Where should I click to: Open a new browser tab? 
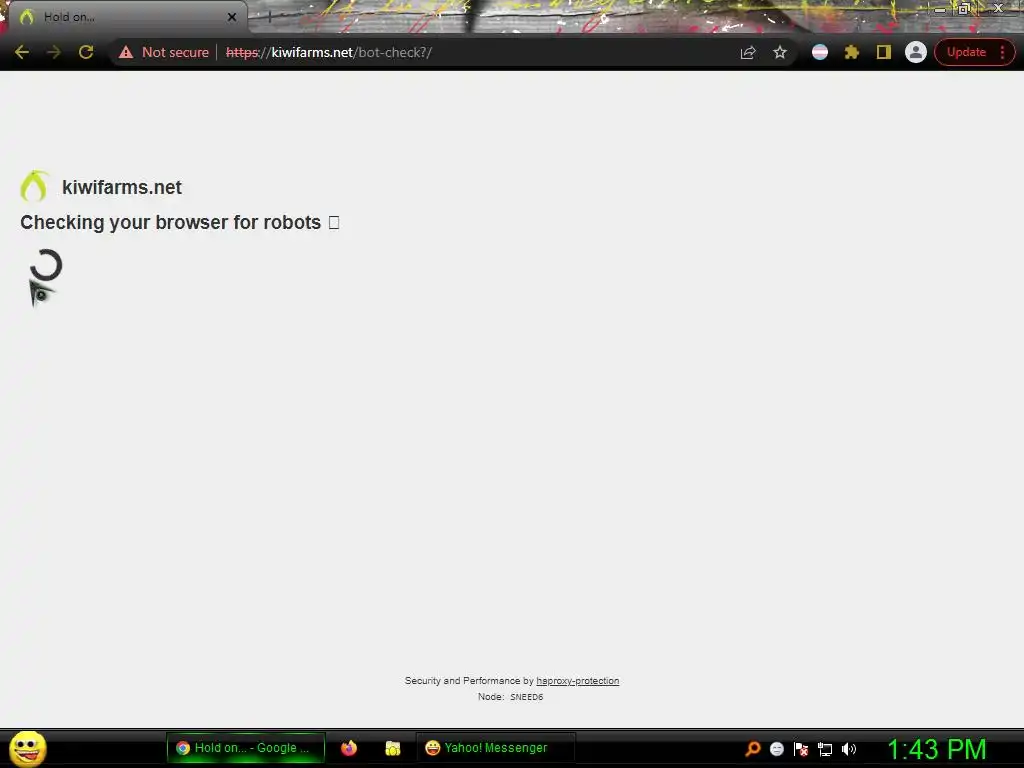pyautogui.click(x=269, y=17)
